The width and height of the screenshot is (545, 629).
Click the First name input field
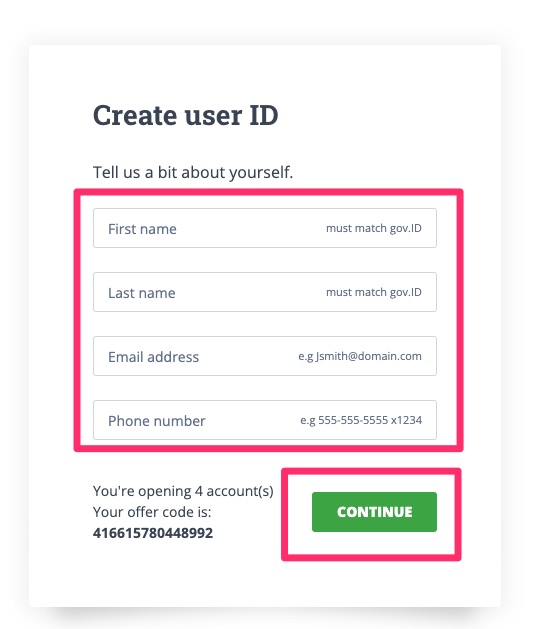[265, 228]
